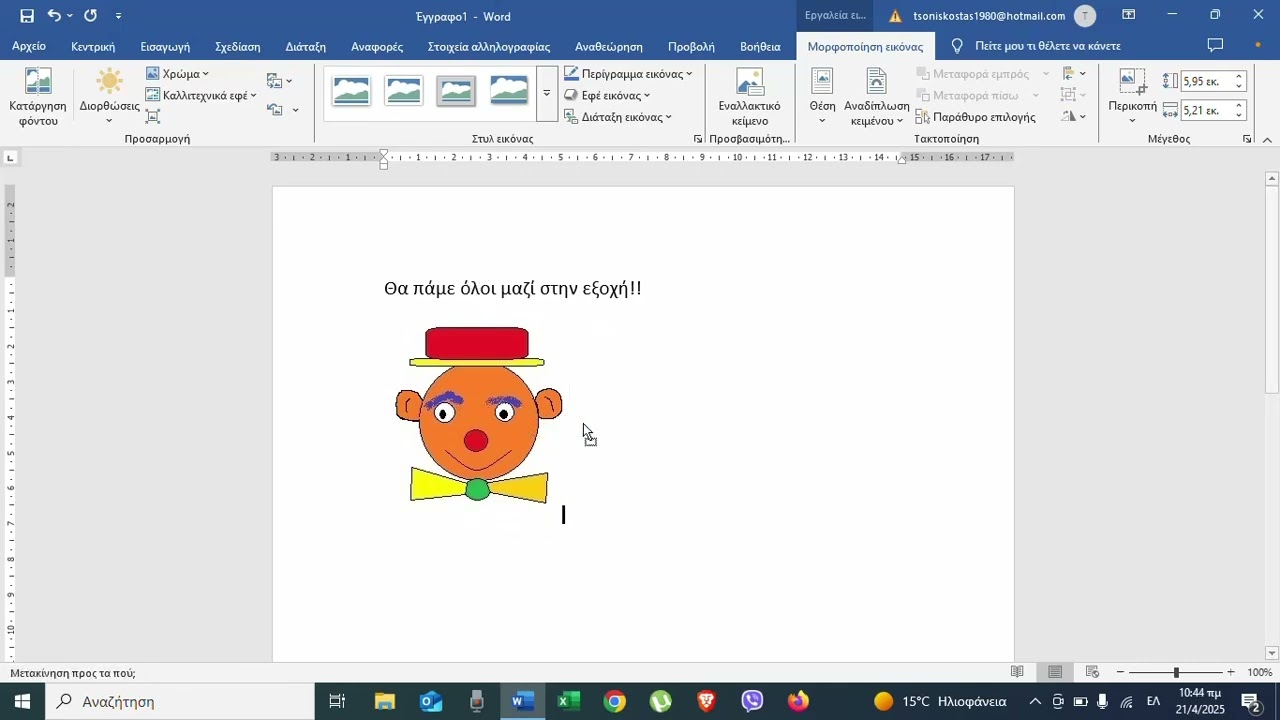Click the zoom slider handle
Viewport: 1280px width, 720px height.
point(1176,673)
